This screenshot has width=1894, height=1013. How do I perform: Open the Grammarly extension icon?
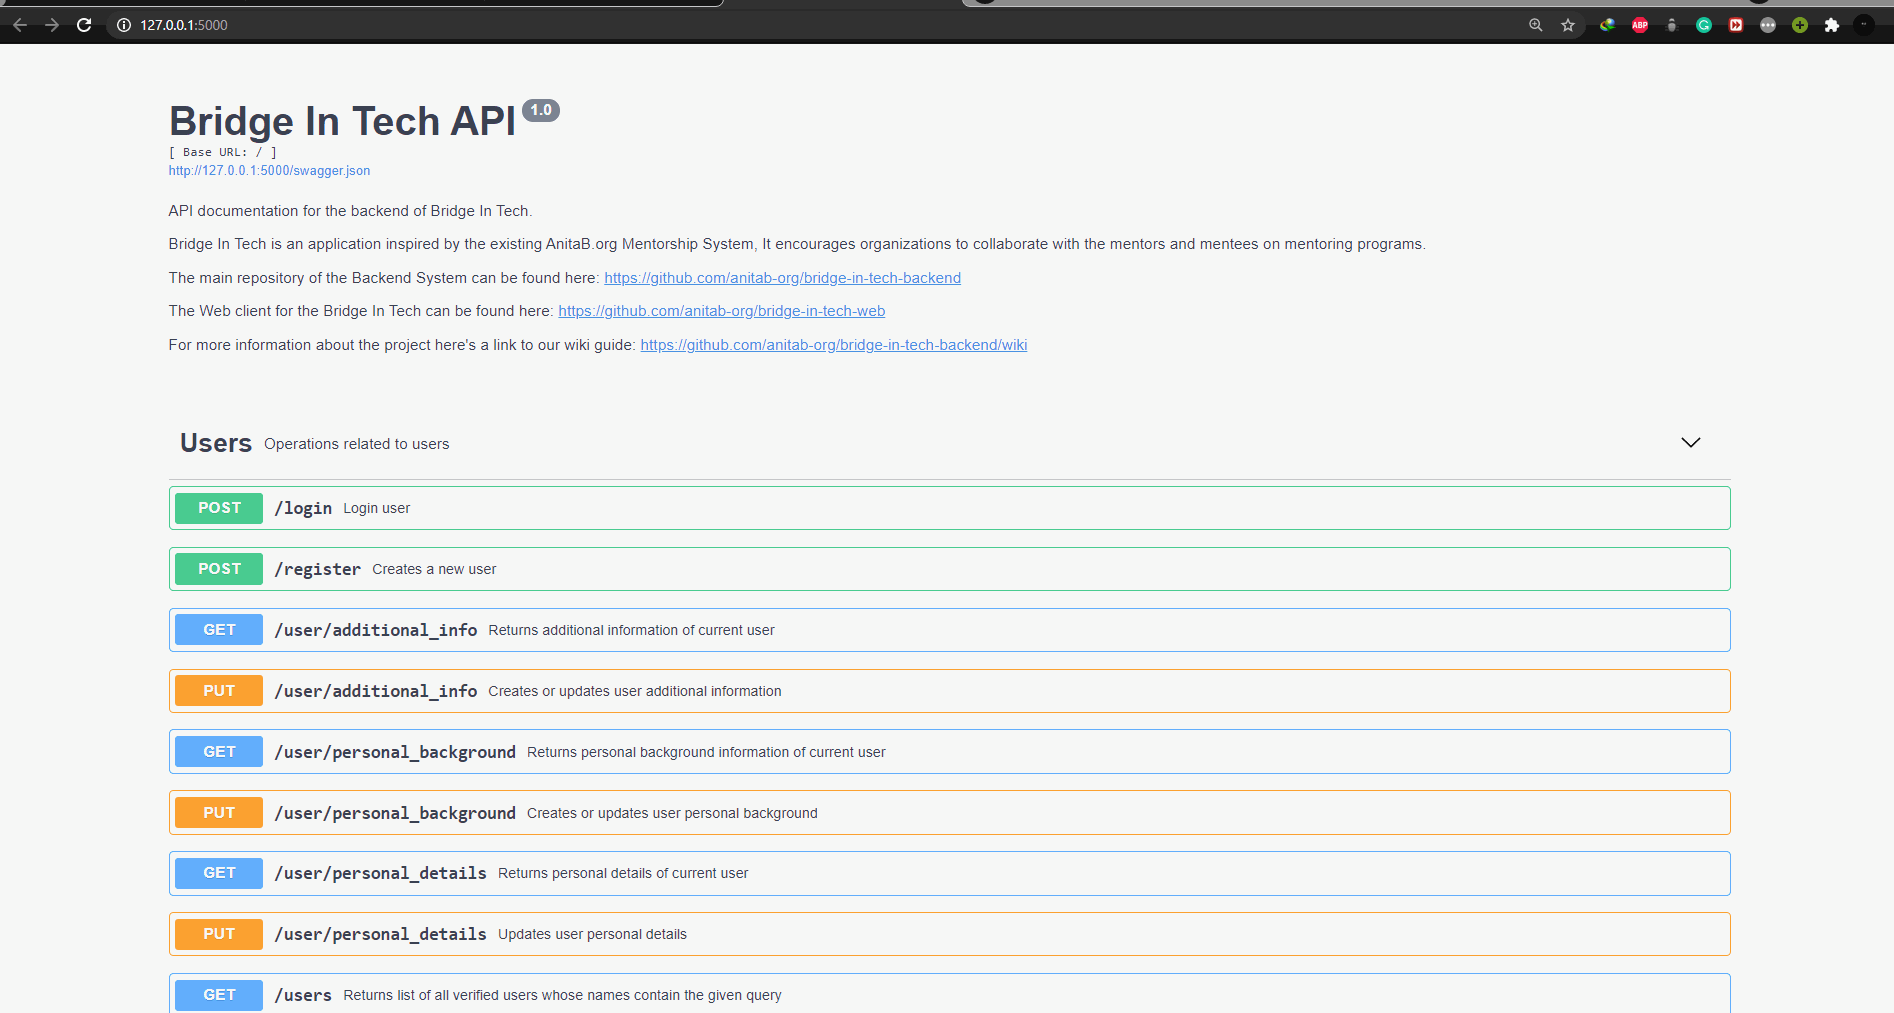[1704, 25]
